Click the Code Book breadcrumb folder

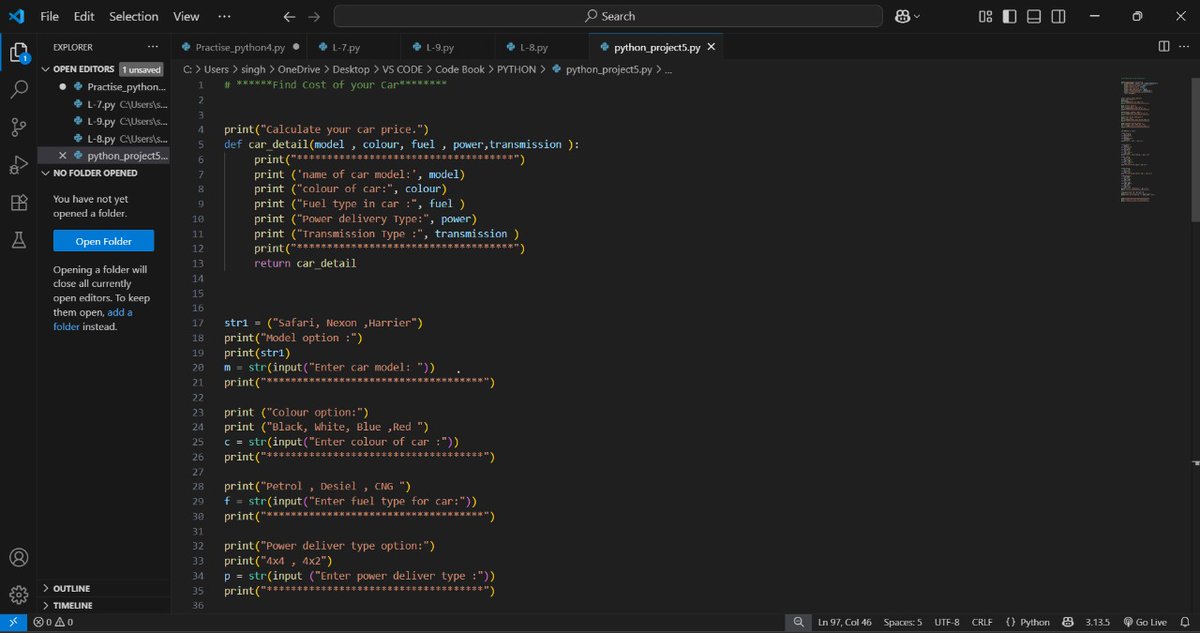459,70
